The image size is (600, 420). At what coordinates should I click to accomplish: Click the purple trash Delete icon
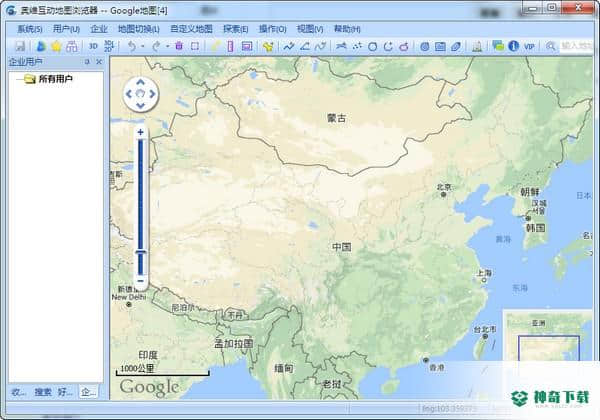click(x=179, y=46)
